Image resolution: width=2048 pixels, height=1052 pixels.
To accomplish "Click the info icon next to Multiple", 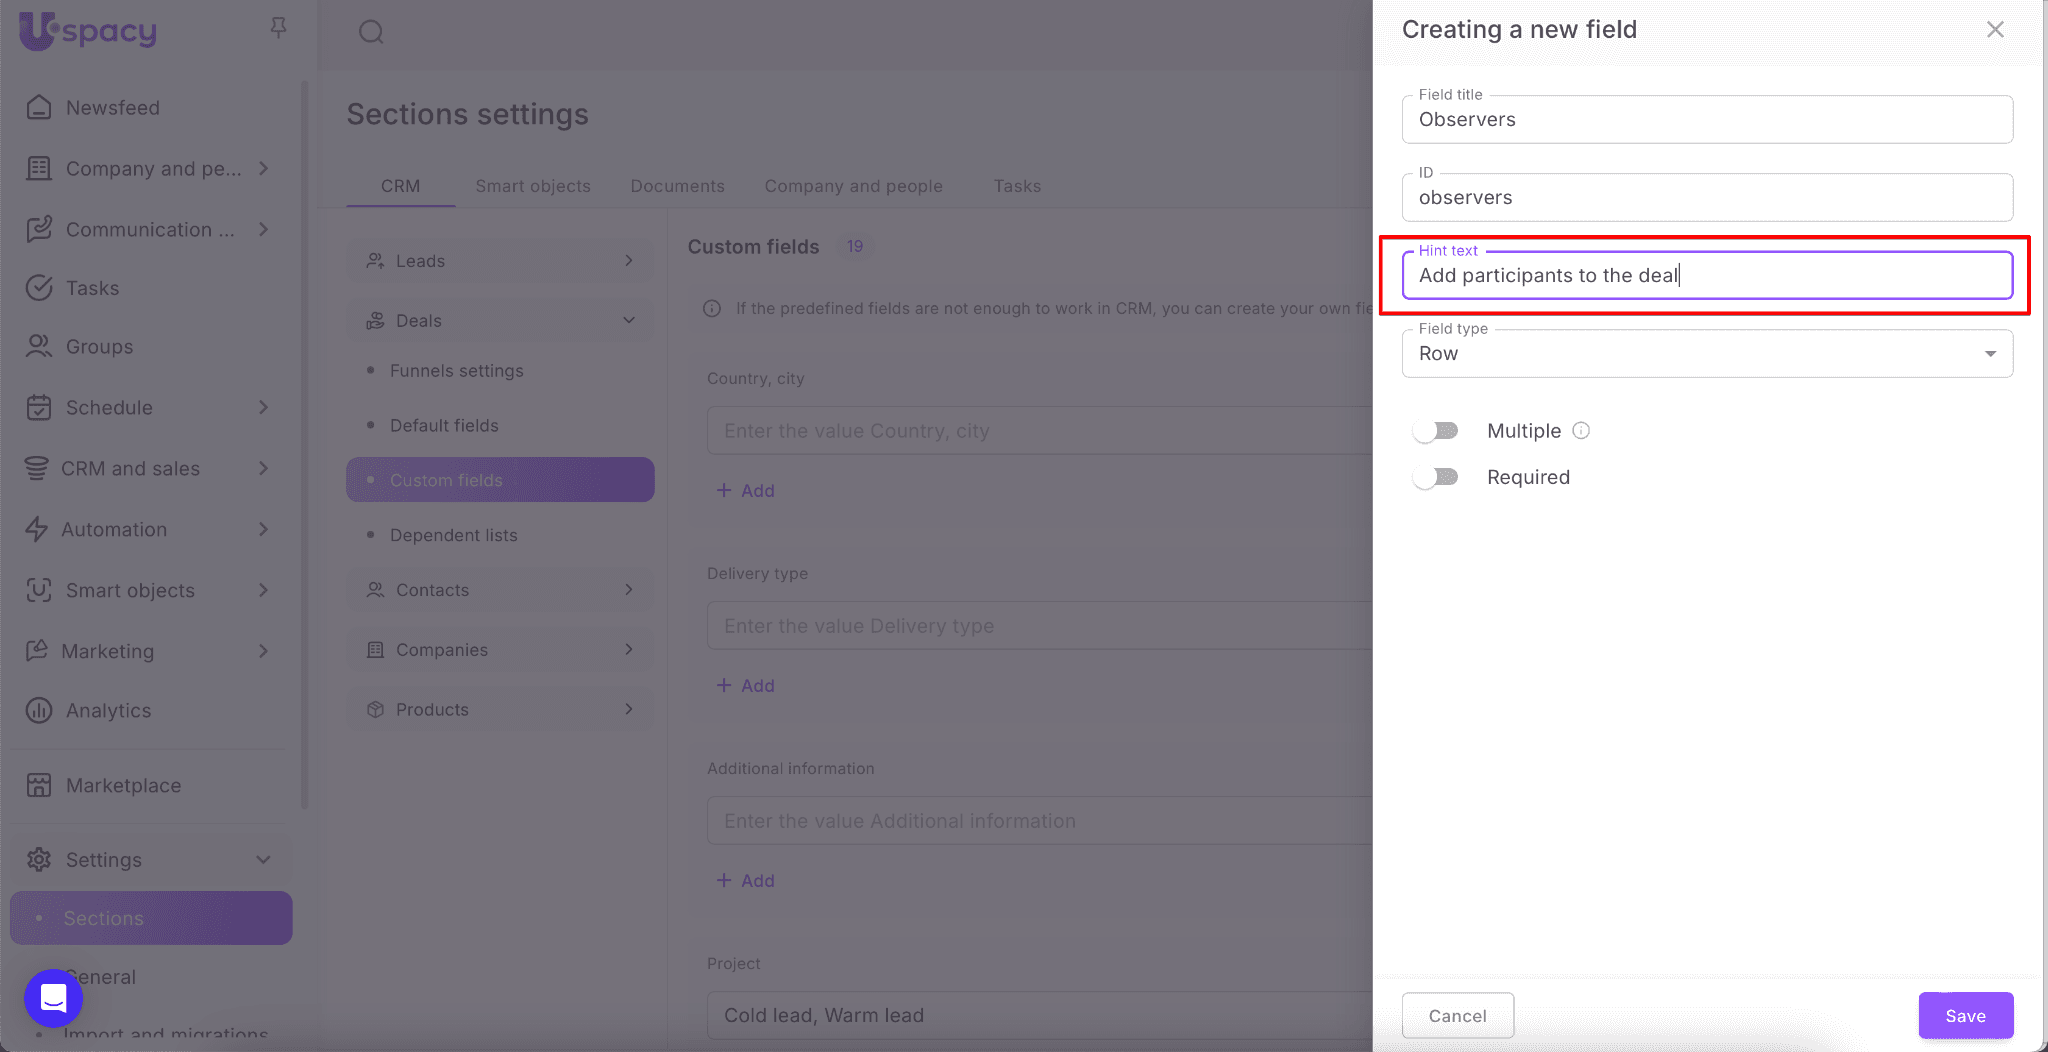I will pyautogui.click(x=1581, y=431).
